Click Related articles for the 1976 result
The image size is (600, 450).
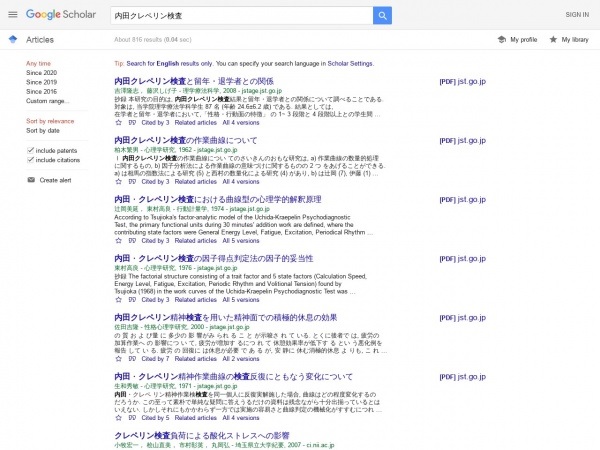(x=196, y=300)
